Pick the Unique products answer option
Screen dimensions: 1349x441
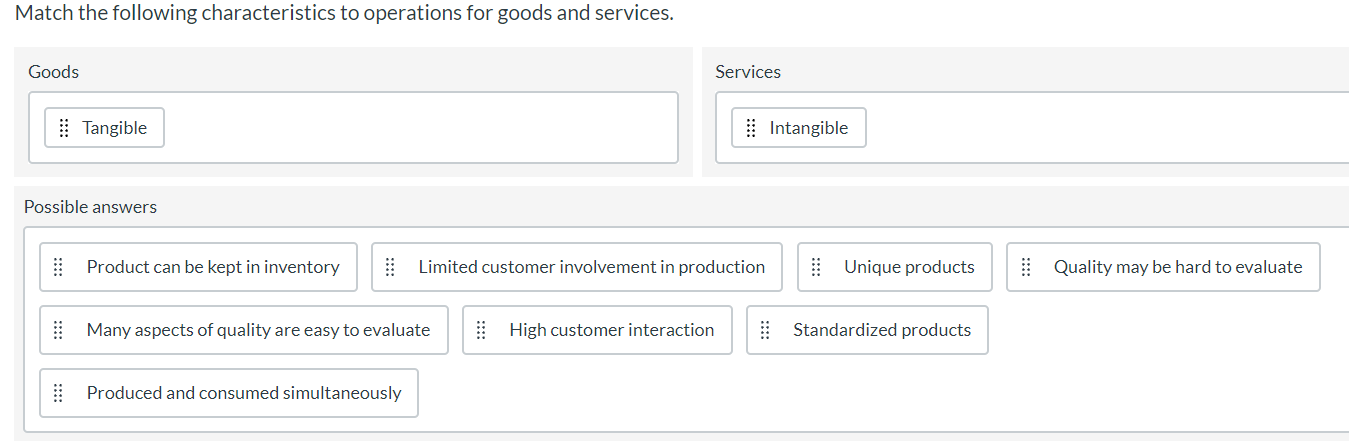click(x=908, y=267)
